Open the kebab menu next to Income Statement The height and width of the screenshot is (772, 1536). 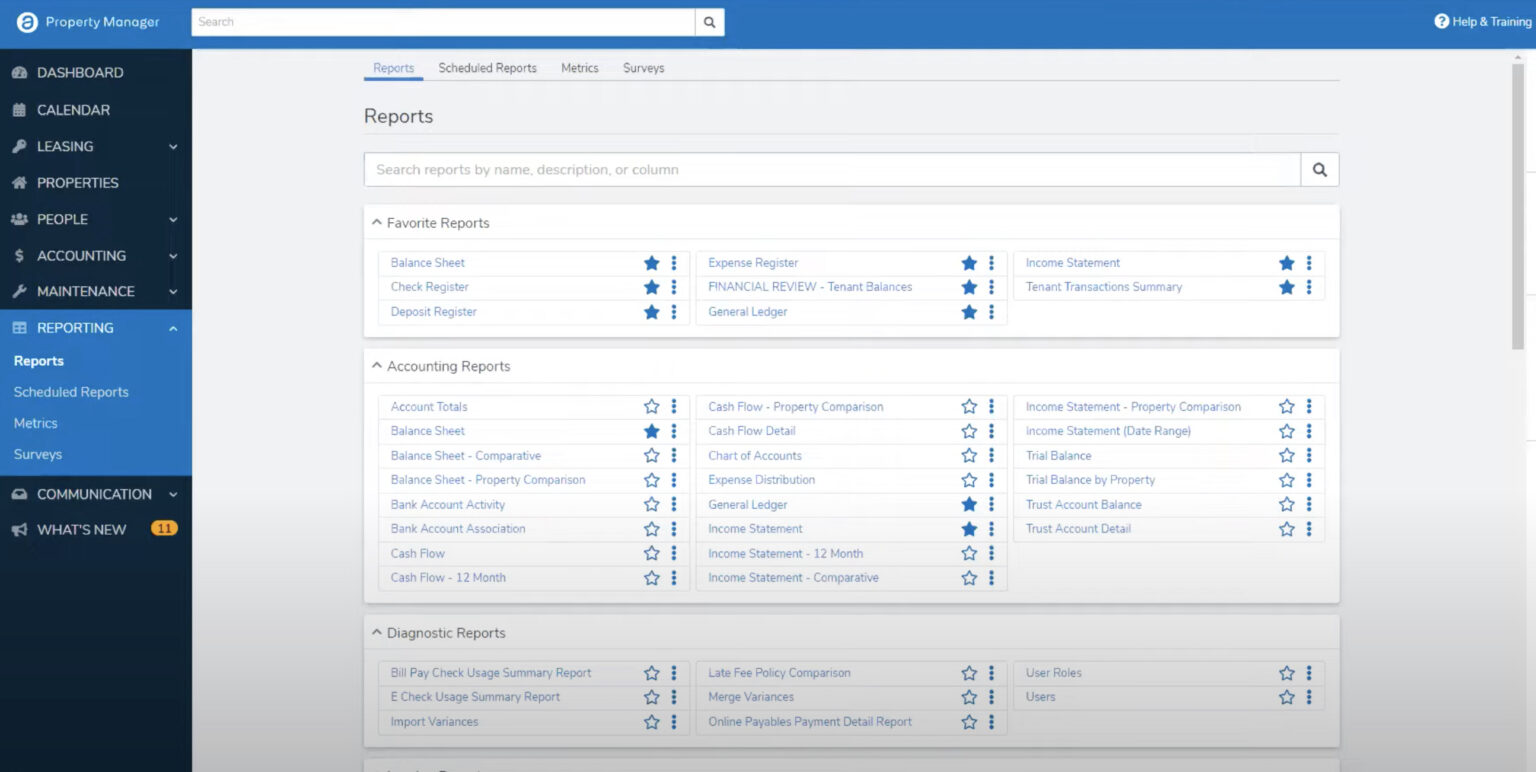click(991, 528)
